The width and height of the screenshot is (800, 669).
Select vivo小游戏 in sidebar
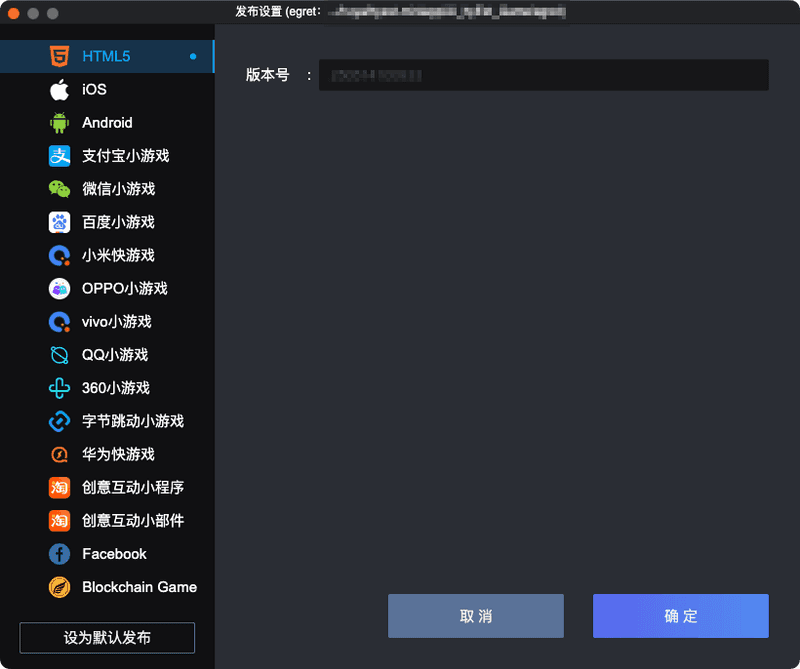pos(116,322)
